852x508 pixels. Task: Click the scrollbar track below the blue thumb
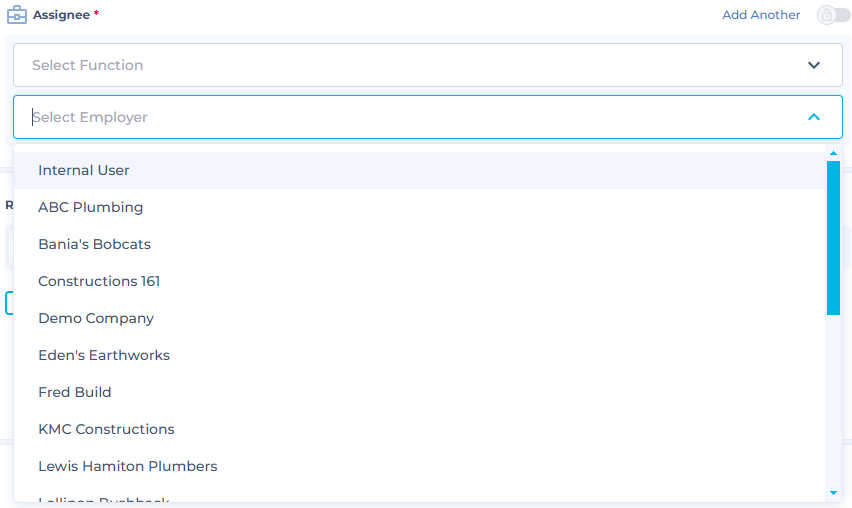[x=833, y=400]
